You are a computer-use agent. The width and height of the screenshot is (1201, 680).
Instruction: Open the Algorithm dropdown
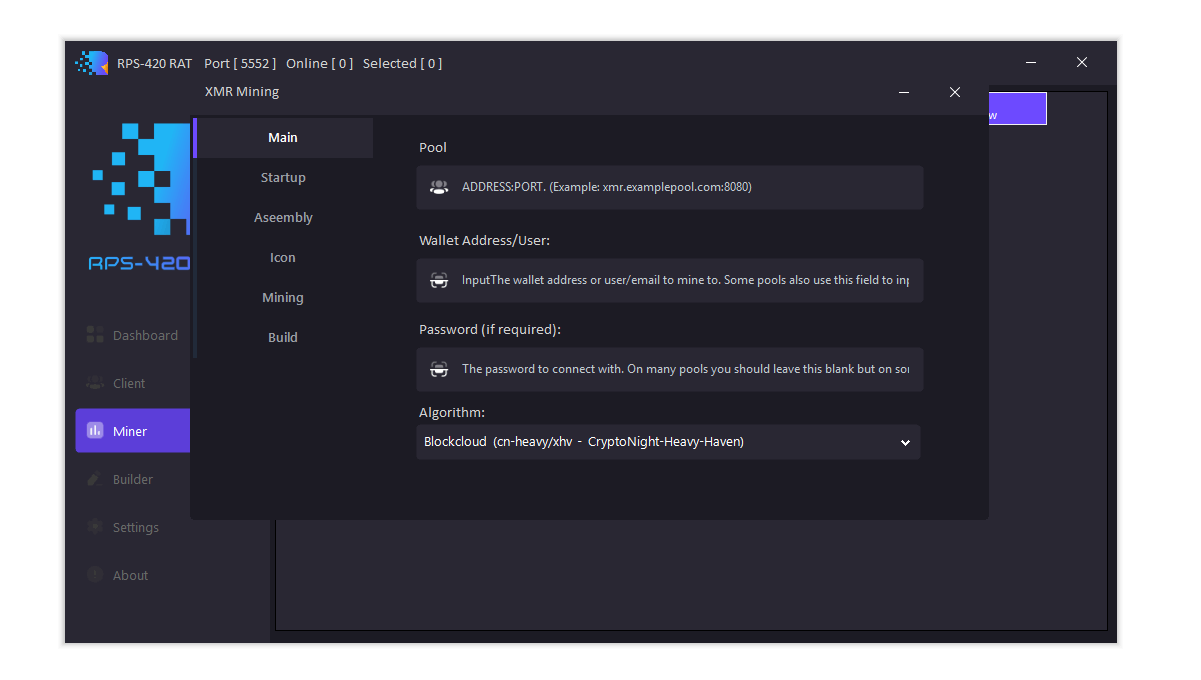(668, 441)
